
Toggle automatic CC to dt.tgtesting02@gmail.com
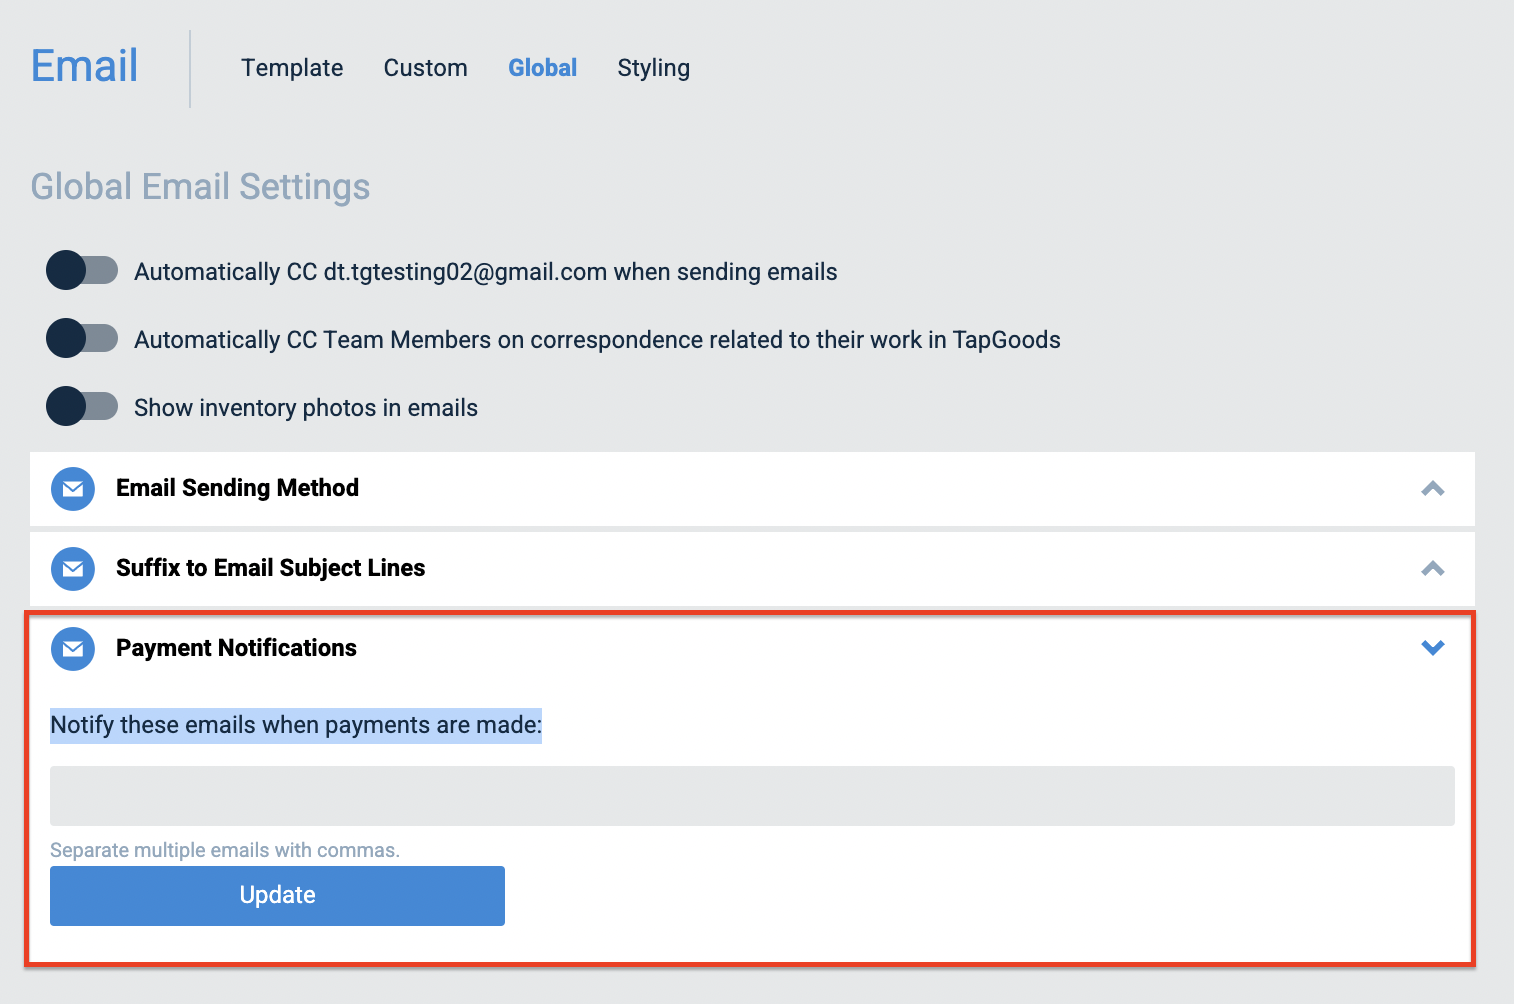pyautogui.click(x=82, y=270)
